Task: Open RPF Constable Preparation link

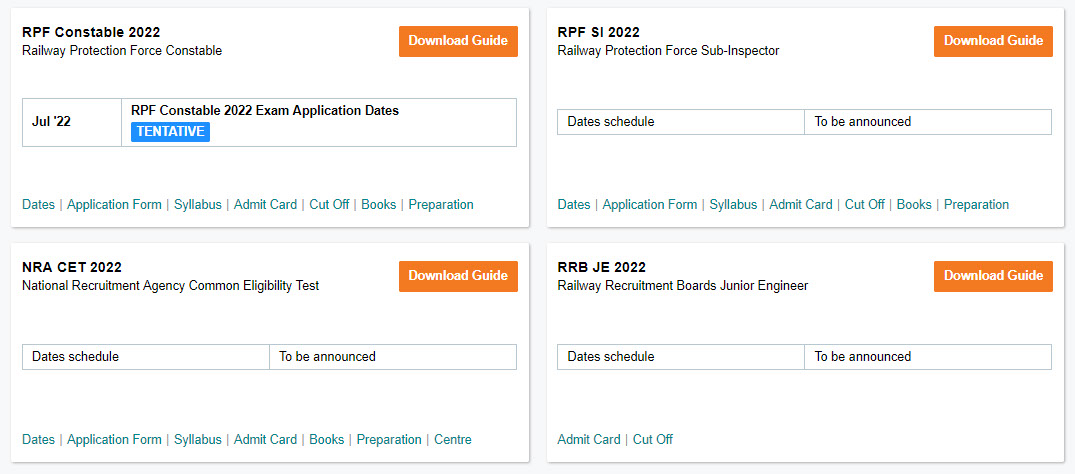Action: click(x=441, y=205)
